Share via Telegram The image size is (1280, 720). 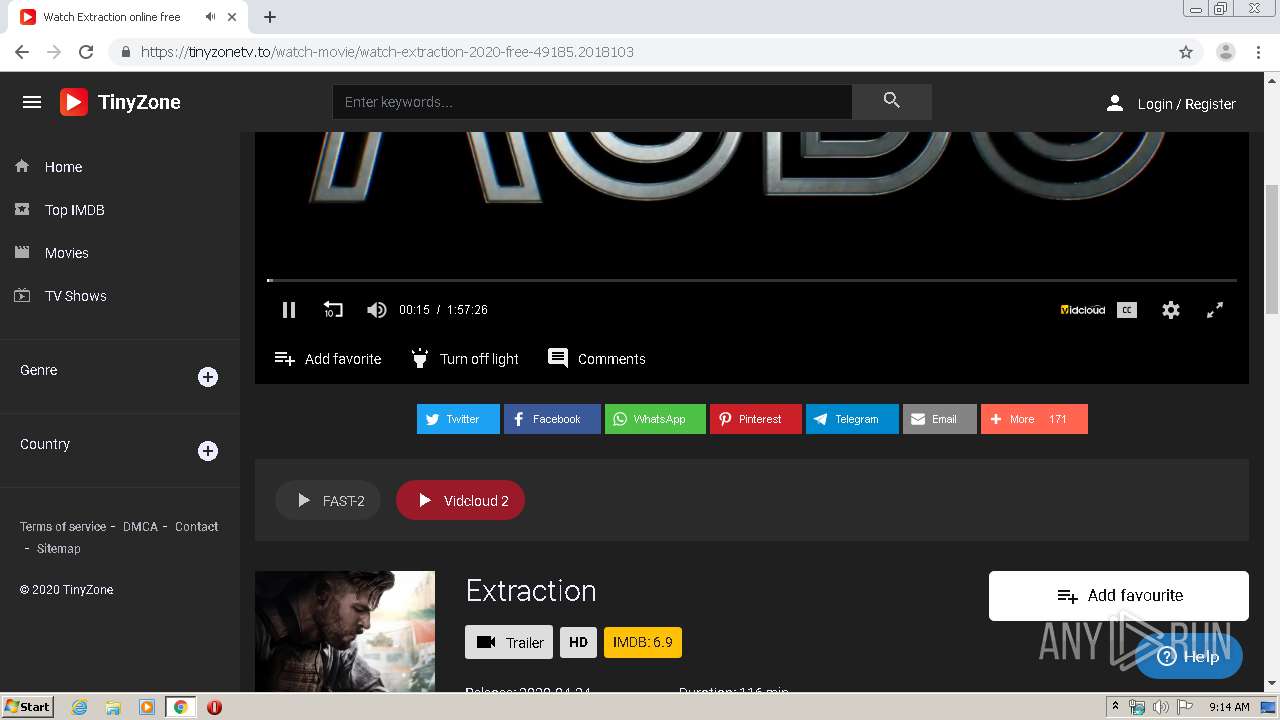(852, 419)
